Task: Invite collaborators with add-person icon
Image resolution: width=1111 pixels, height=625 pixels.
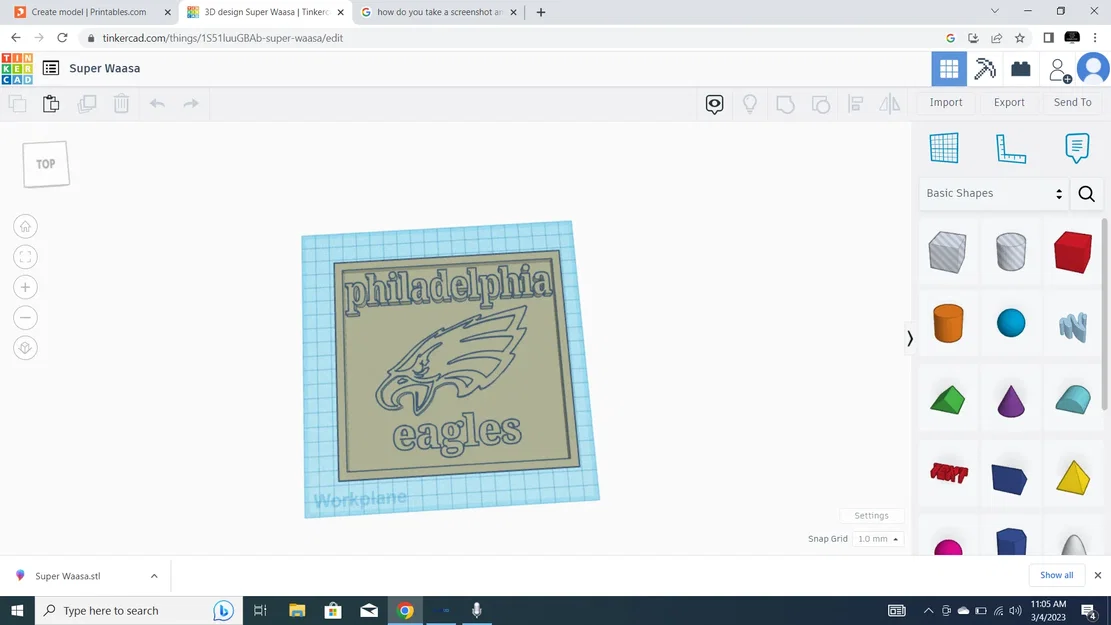Action: 1059,70
